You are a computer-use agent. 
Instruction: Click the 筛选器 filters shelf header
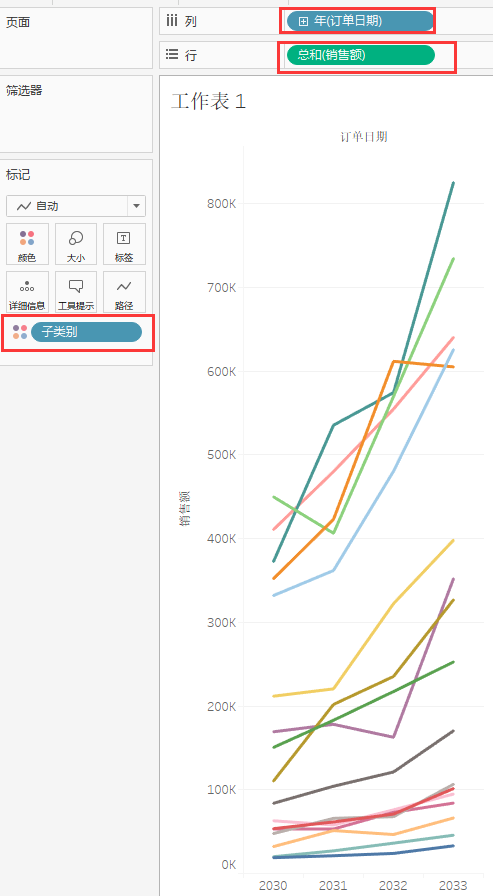(x=24, y=90)
